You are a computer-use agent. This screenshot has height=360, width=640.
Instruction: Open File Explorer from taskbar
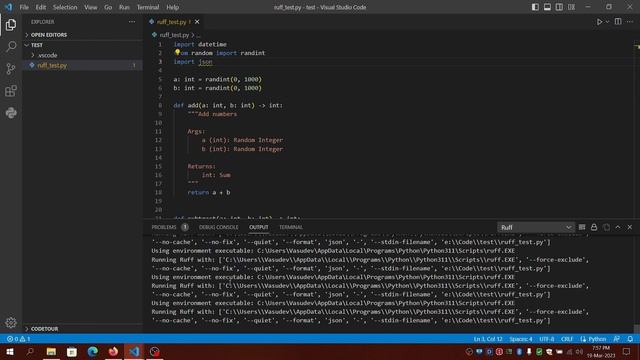pos(51,351)
